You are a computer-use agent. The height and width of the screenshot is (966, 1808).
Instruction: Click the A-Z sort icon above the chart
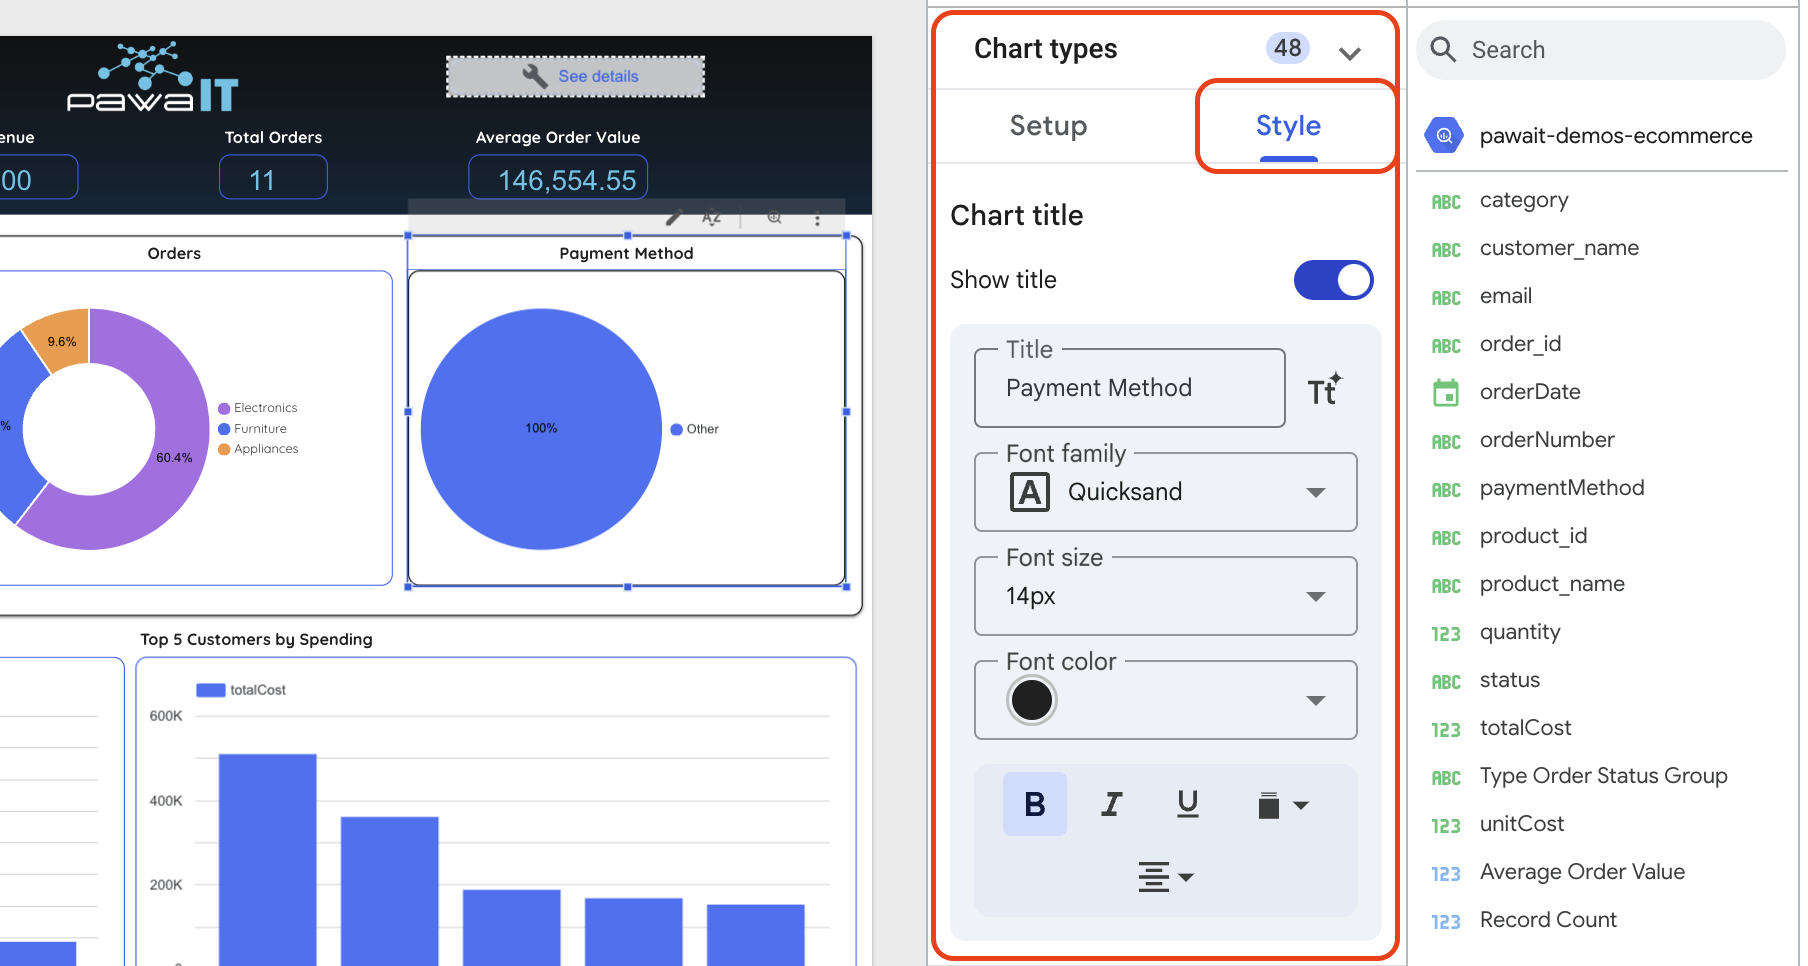[x=711, y=218]
